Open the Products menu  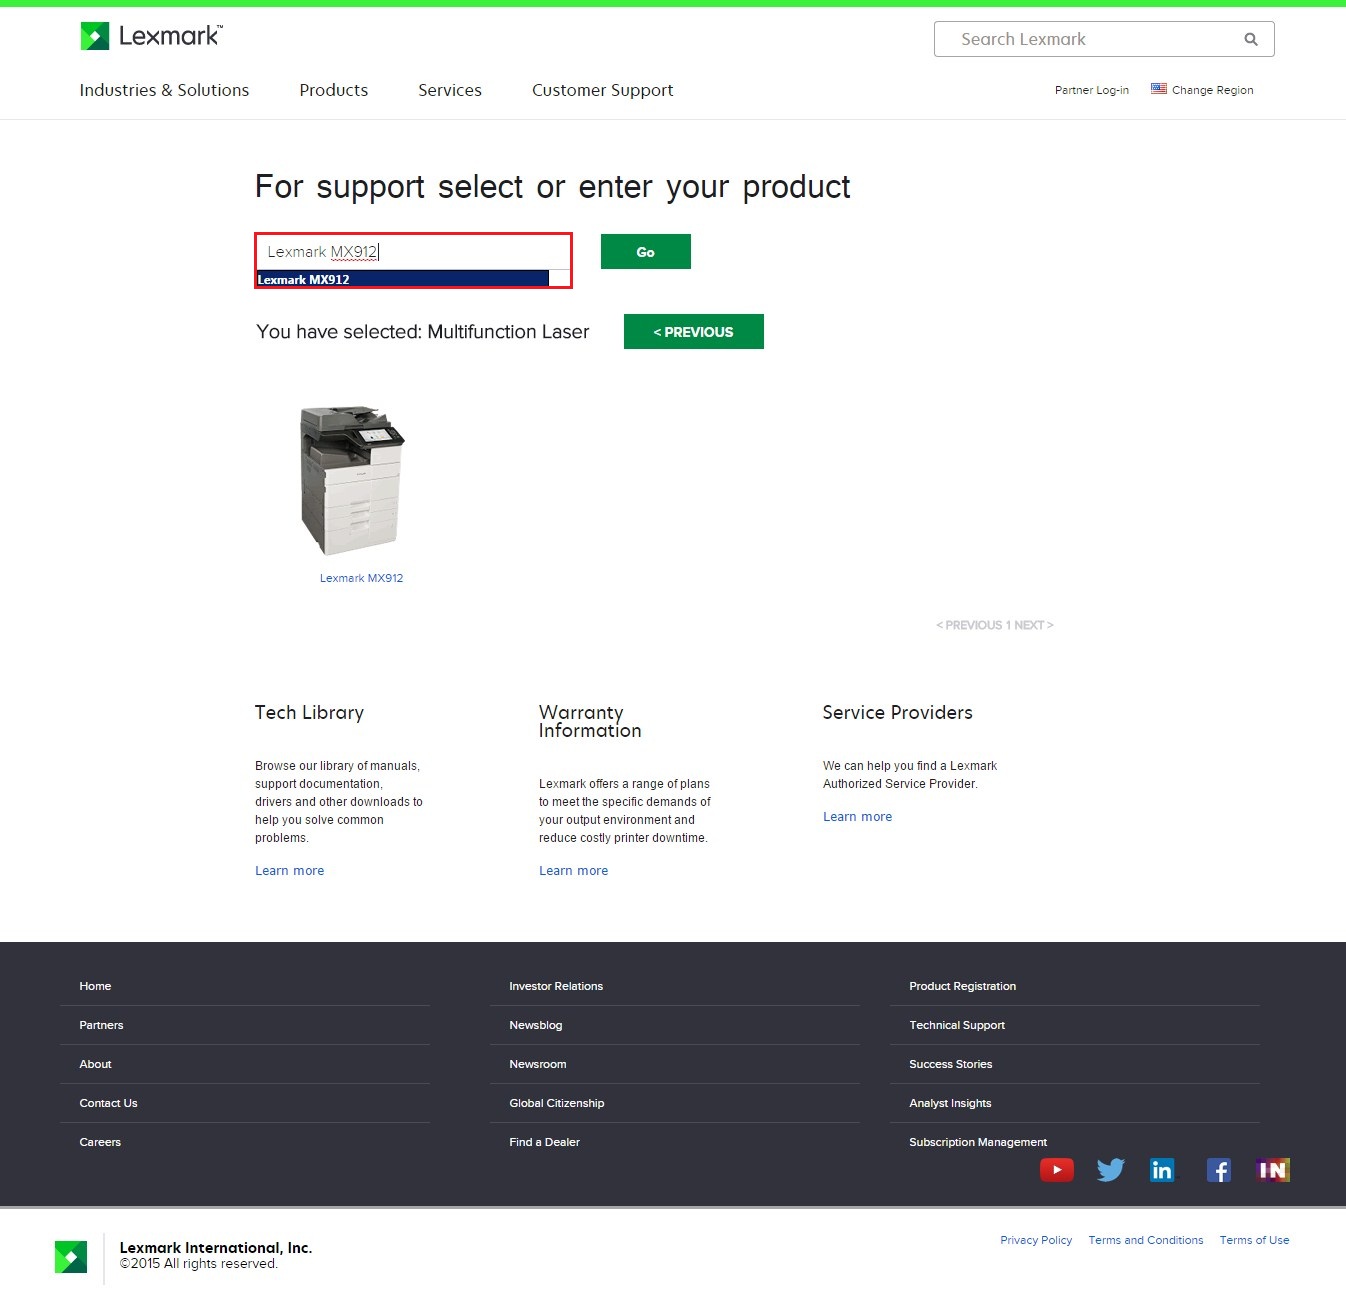click(334, 90)
